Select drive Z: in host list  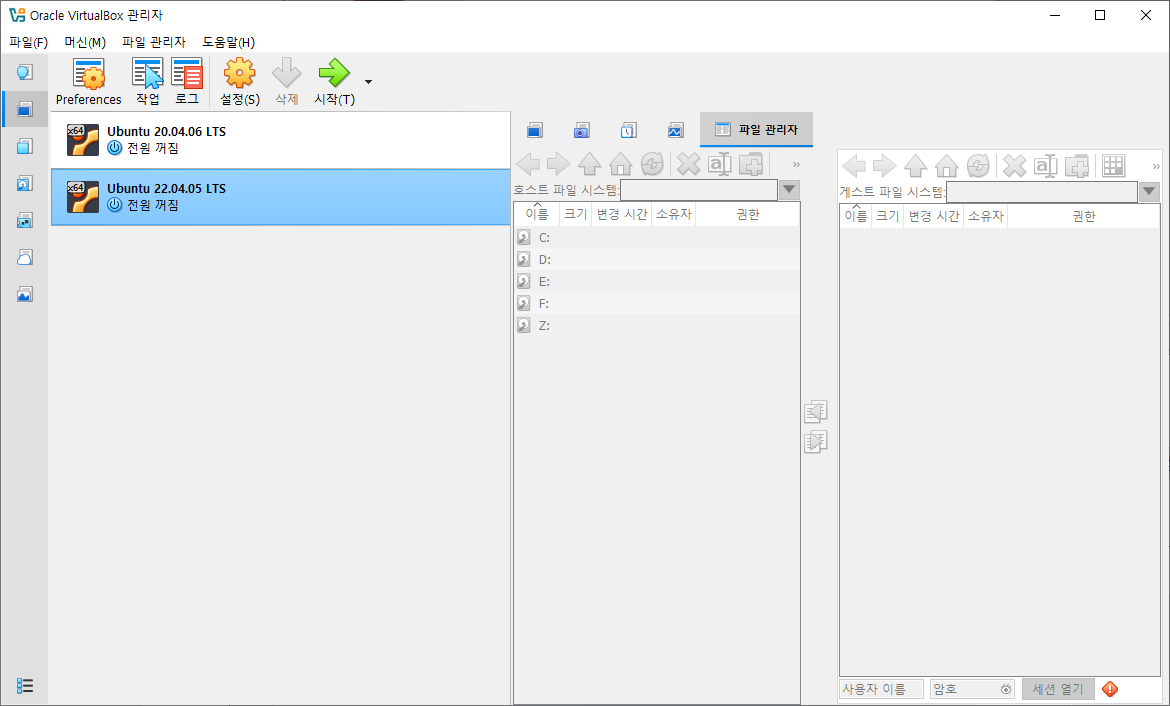(x=657, y=325)
